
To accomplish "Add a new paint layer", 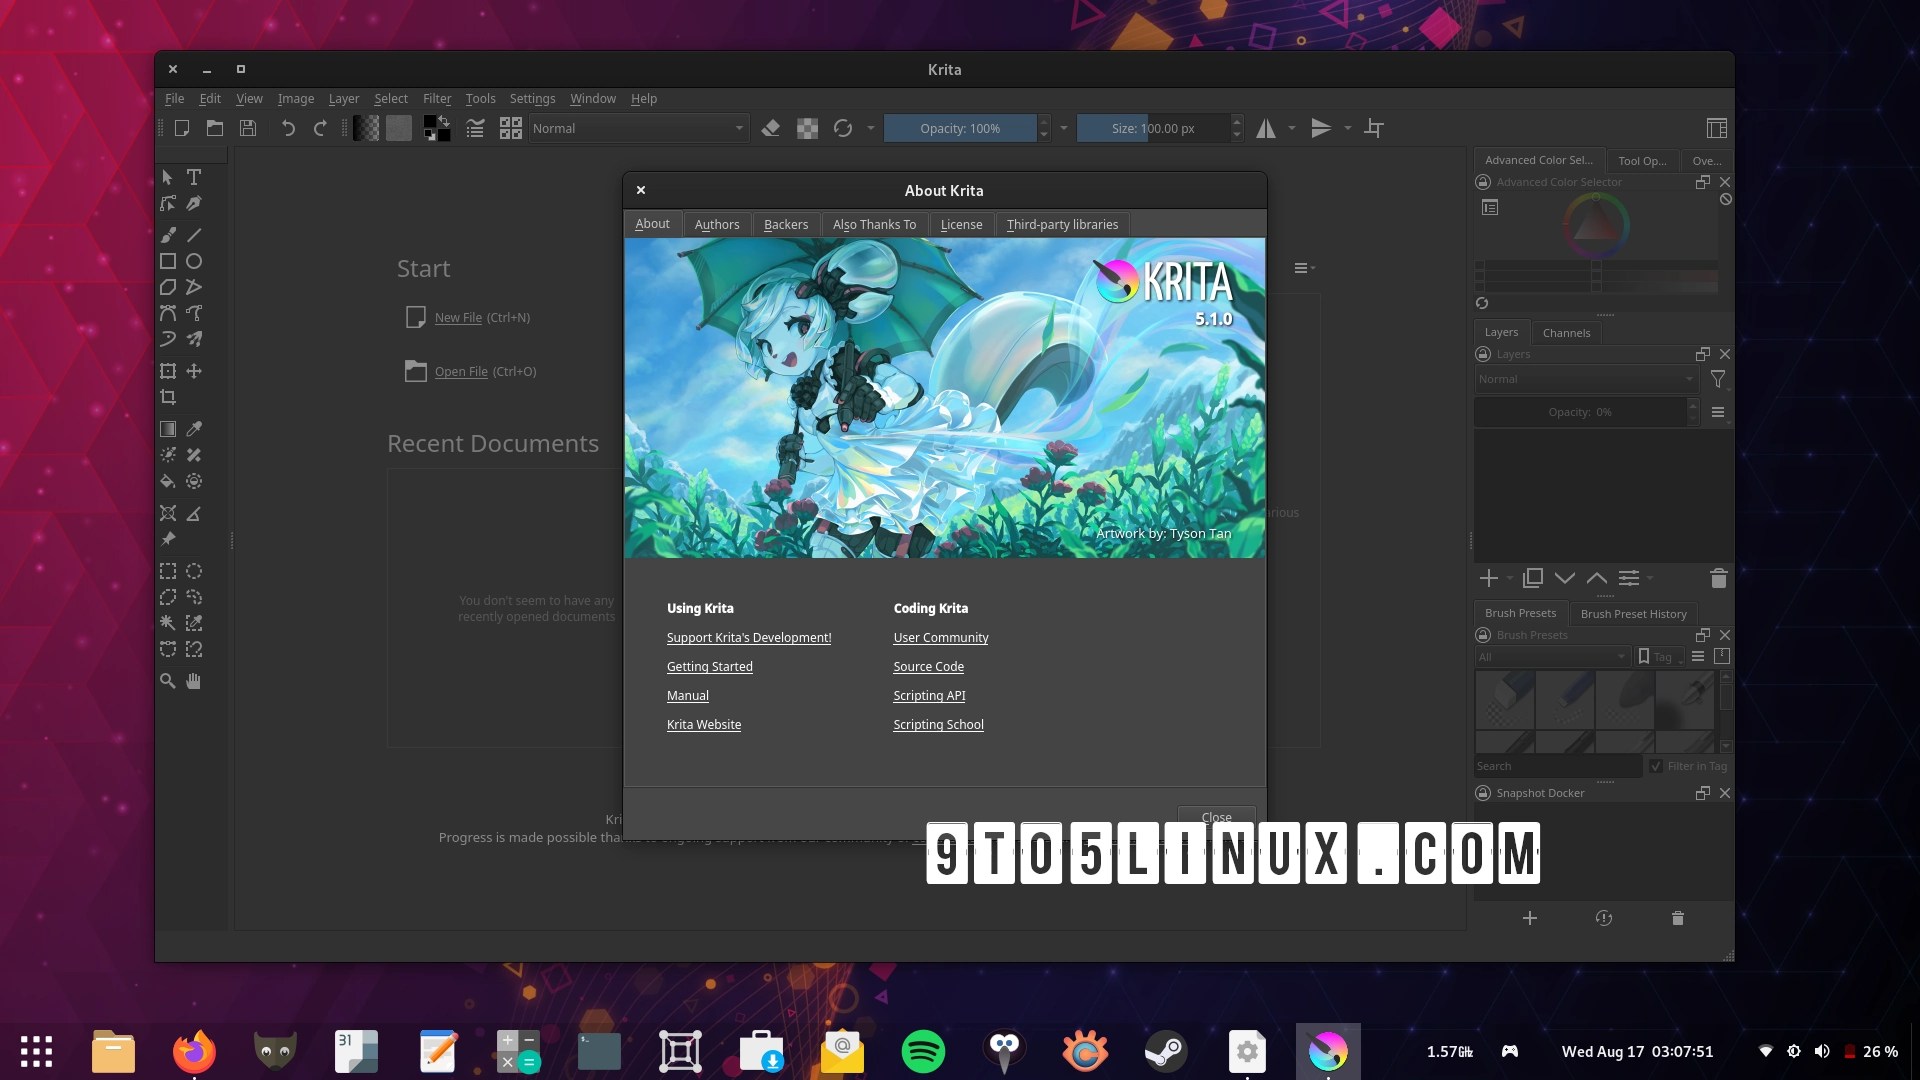I will pos(1489,578).
